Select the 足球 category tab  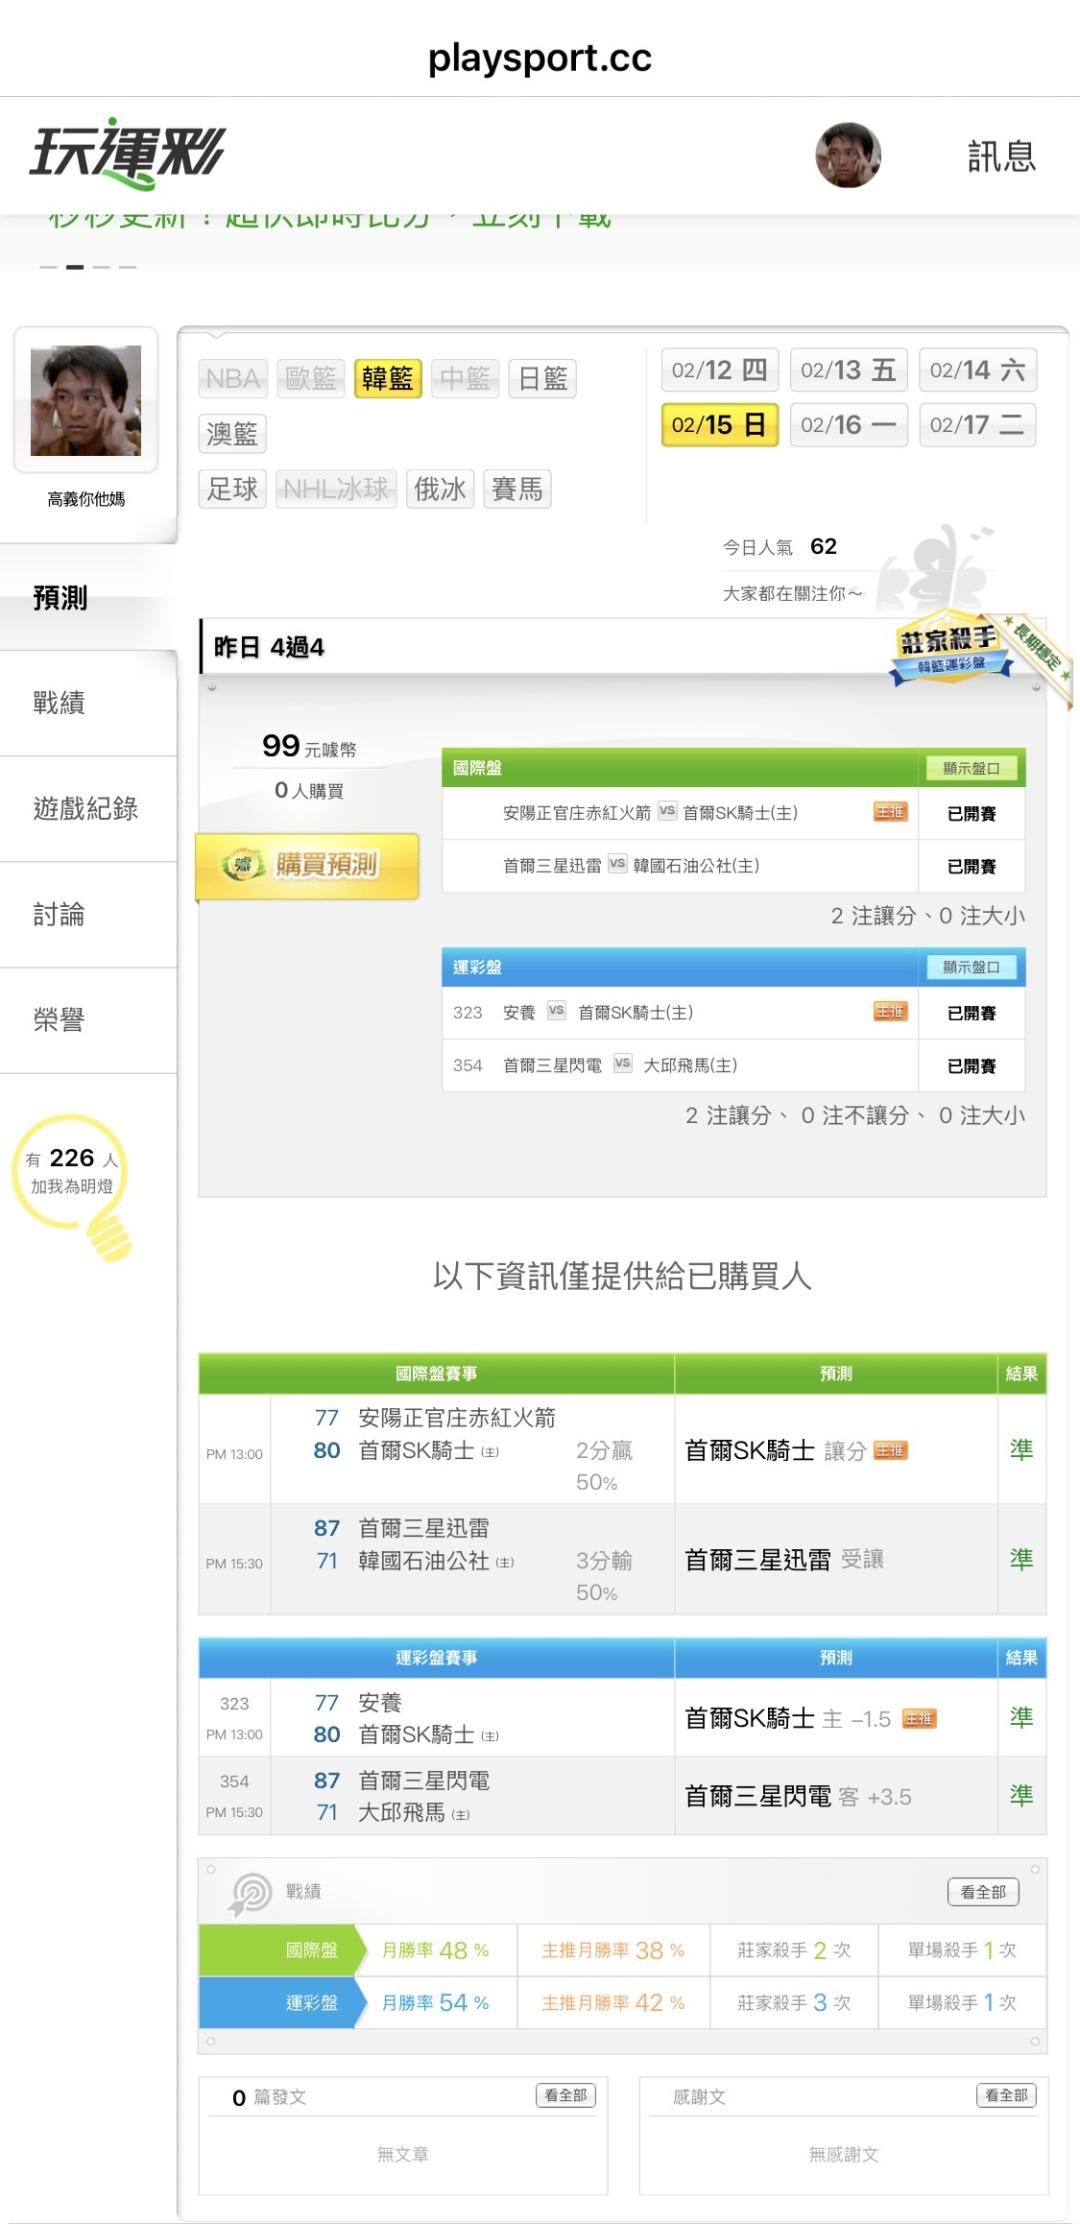point(233,489)
